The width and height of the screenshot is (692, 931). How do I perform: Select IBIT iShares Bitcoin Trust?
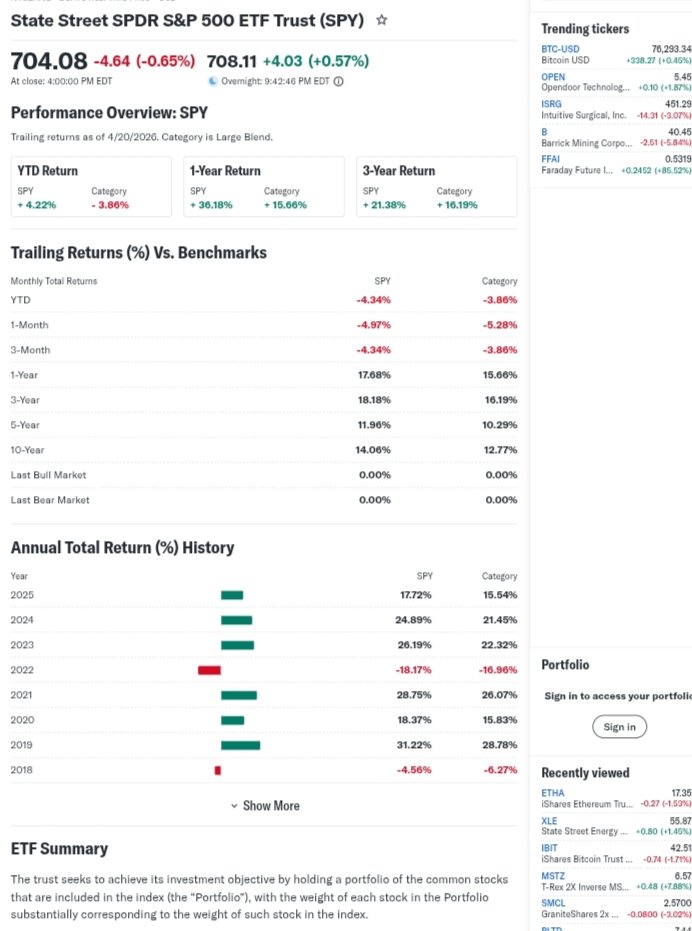tap(550, 848)
